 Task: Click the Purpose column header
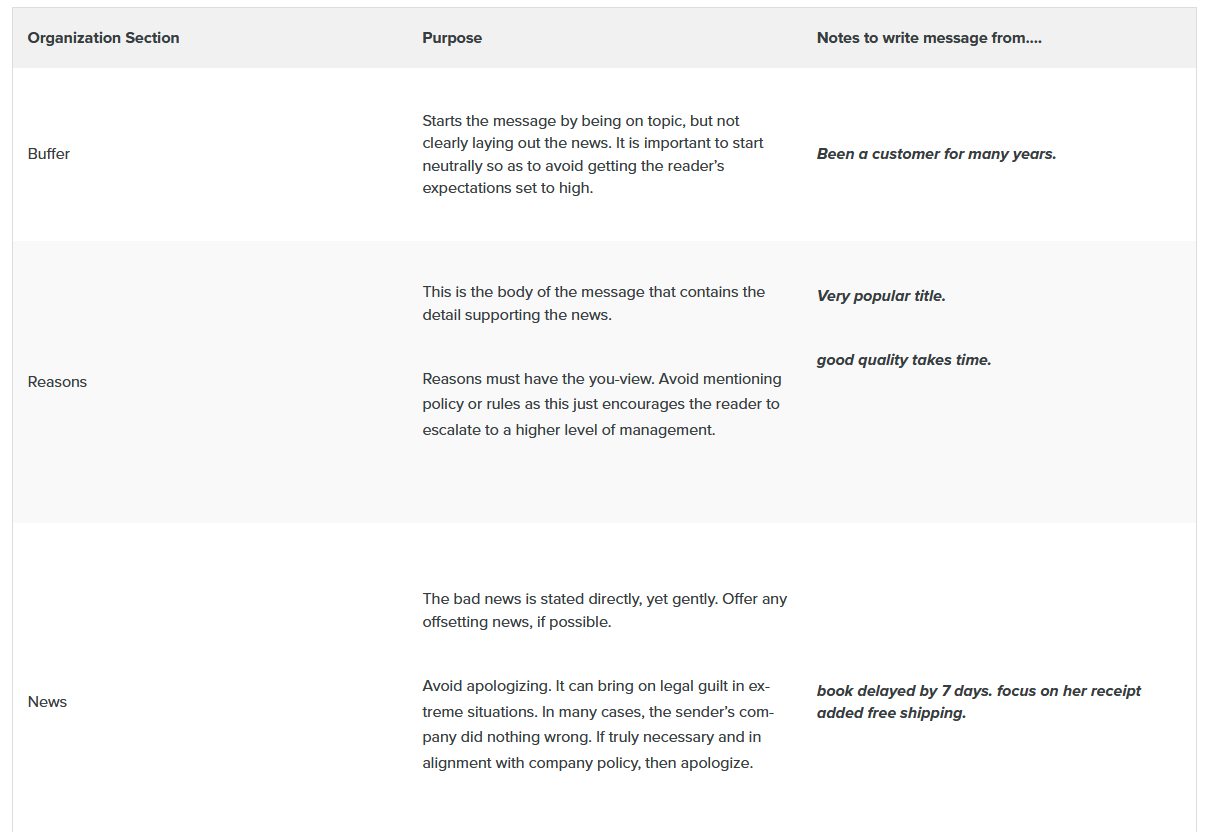click(x=452, y=38)
